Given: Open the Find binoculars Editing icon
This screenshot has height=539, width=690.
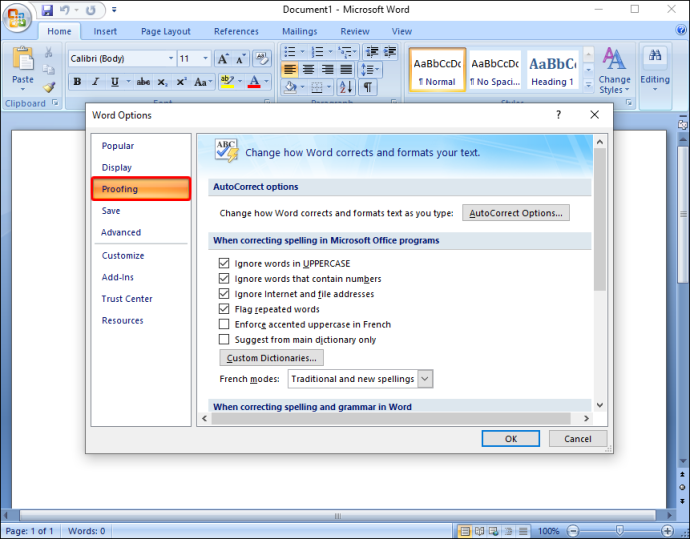Looking at the screenshot, I should [655, 55].
